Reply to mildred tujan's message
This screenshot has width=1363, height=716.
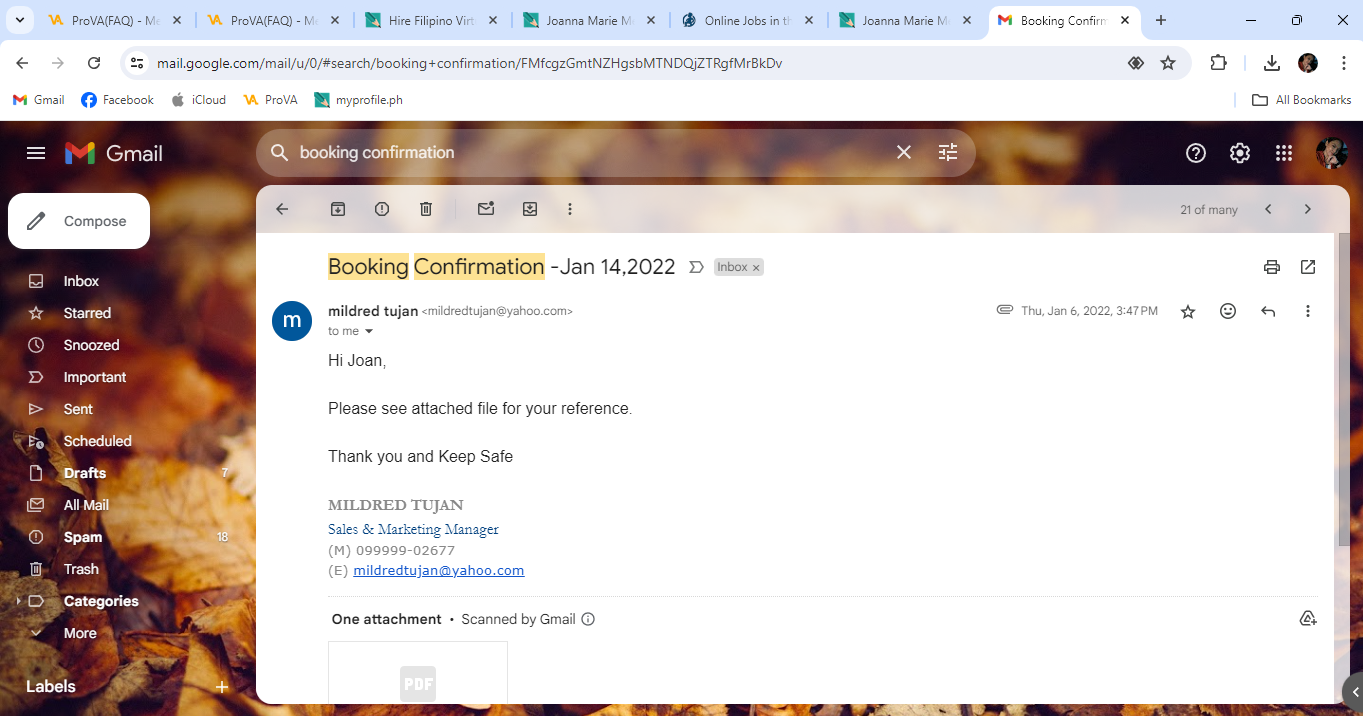pyautogui.click(x=1268, y=311)
